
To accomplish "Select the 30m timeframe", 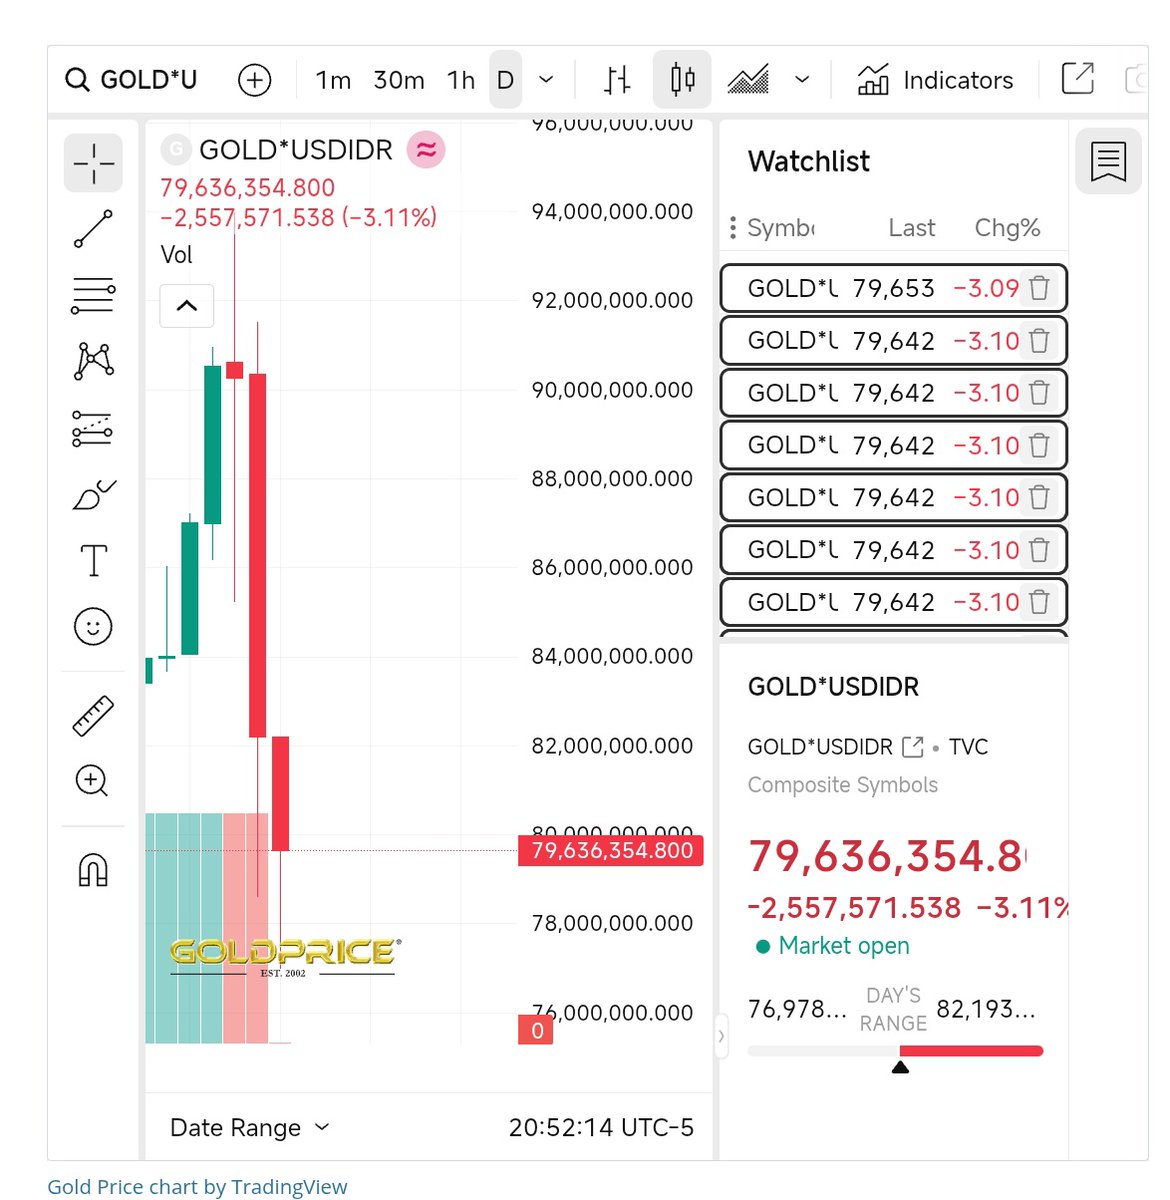I will tap(398, 80).
